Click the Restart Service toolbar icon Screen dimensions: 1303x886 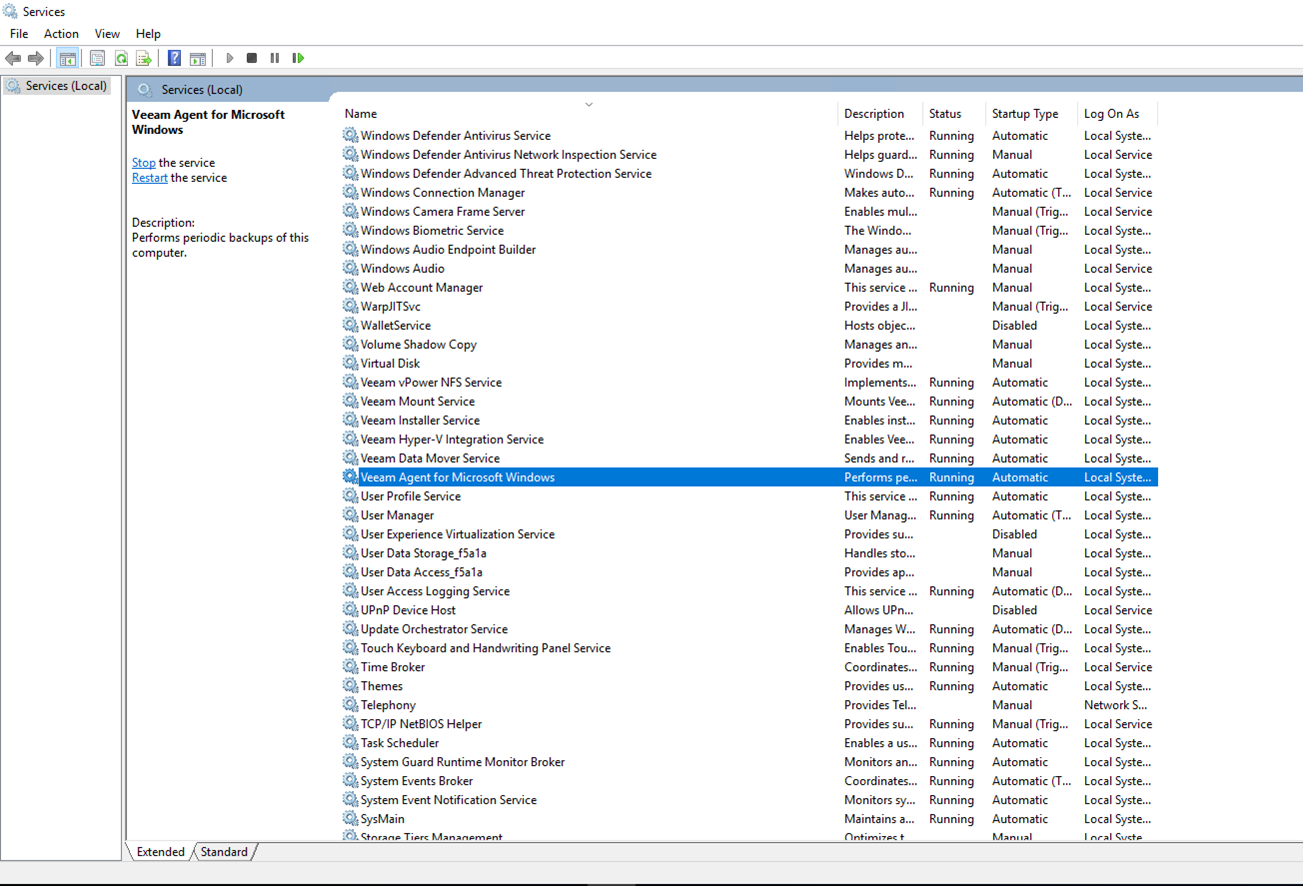point(298,58)
